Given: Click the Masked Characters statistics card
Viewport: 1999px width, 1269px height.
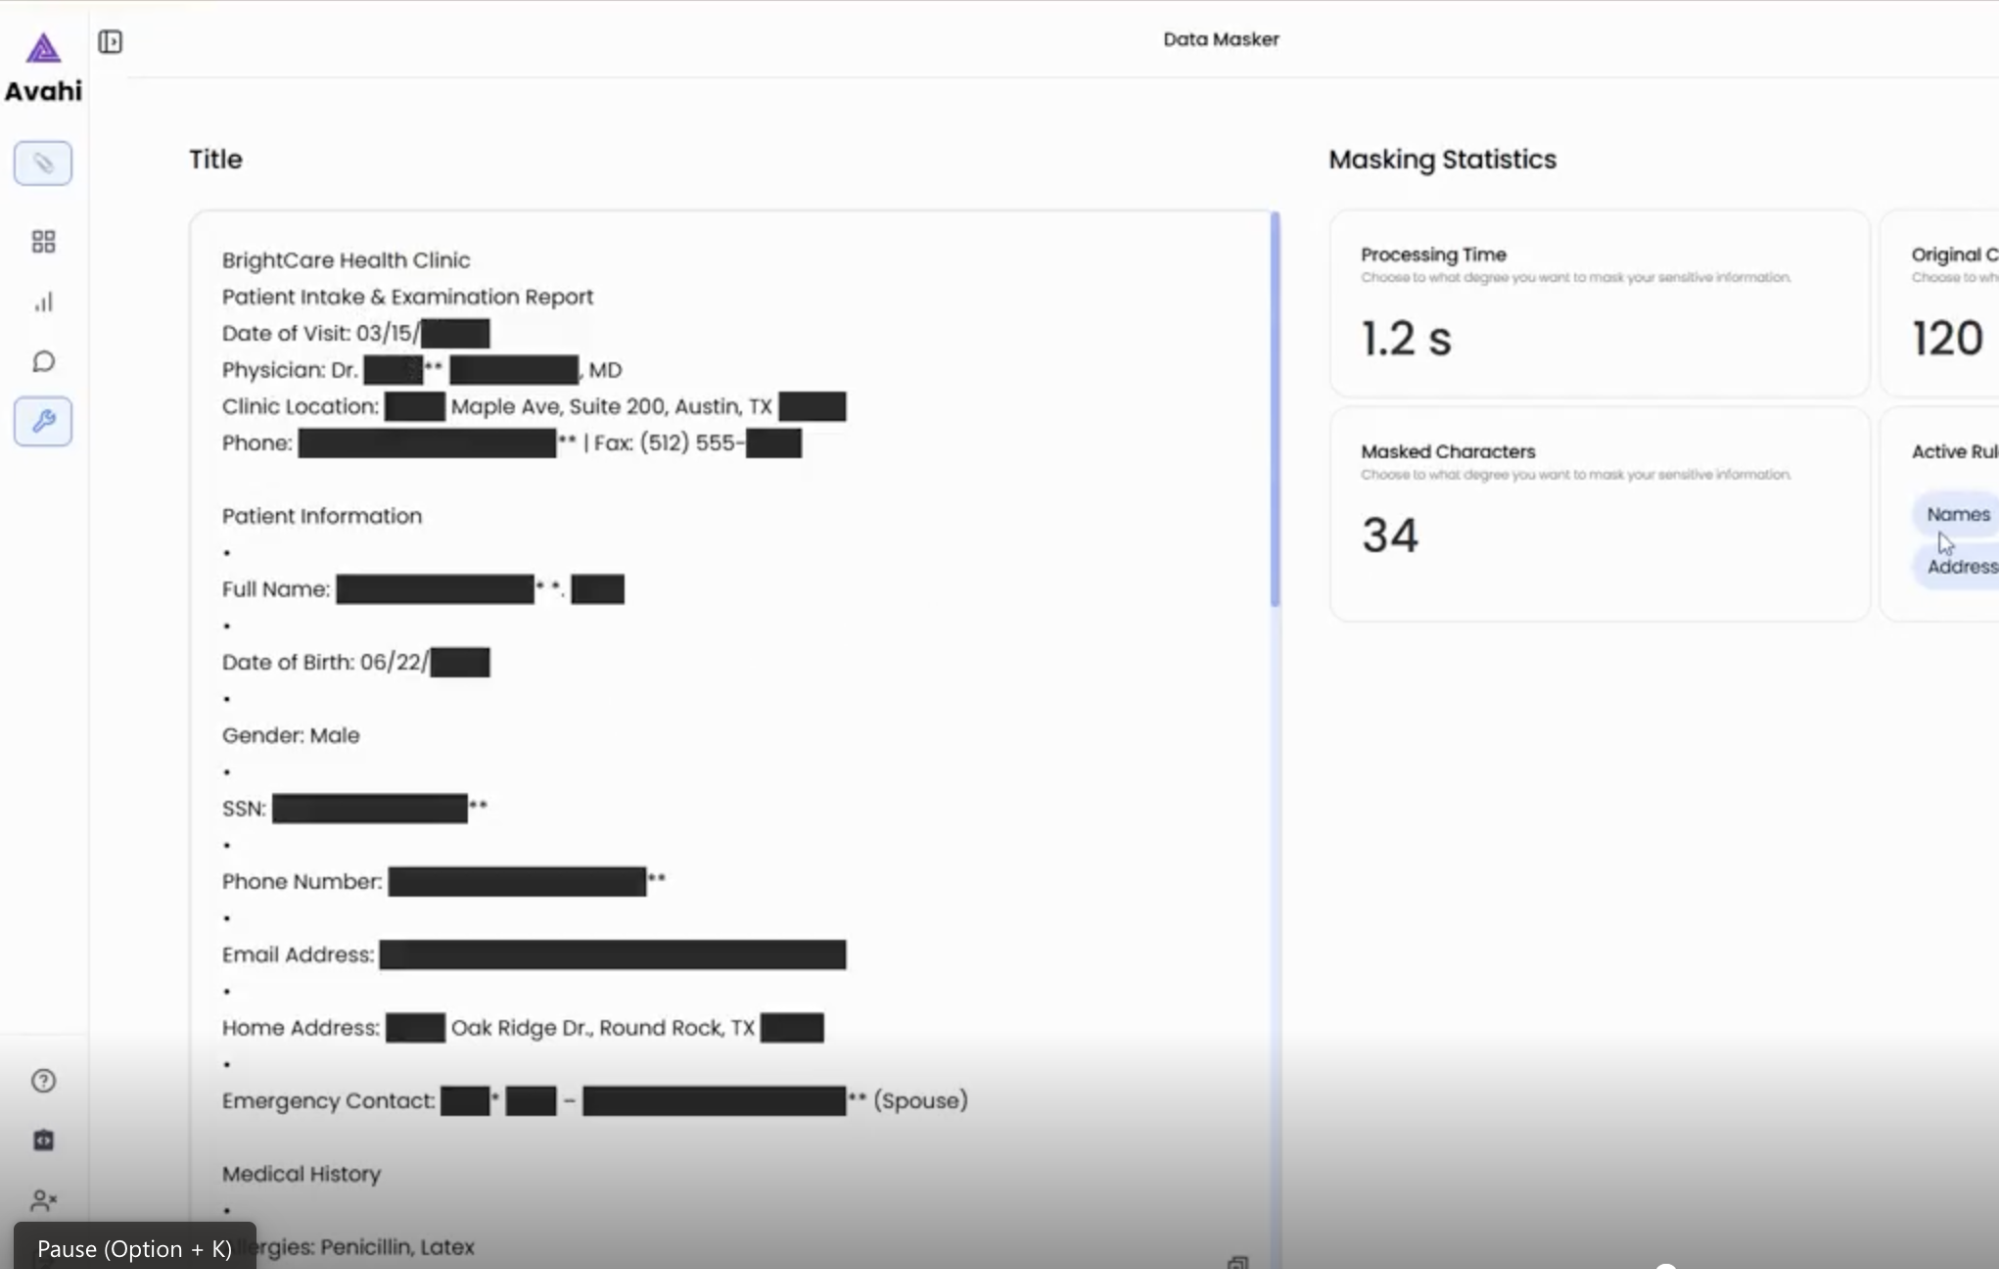Looking at the screenshot, I should (1599, 514).
